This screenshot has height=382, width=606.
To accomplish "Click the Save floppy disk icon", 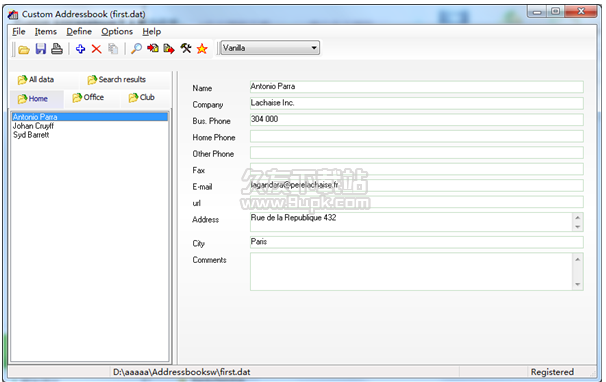I will [x=41, y=49].
